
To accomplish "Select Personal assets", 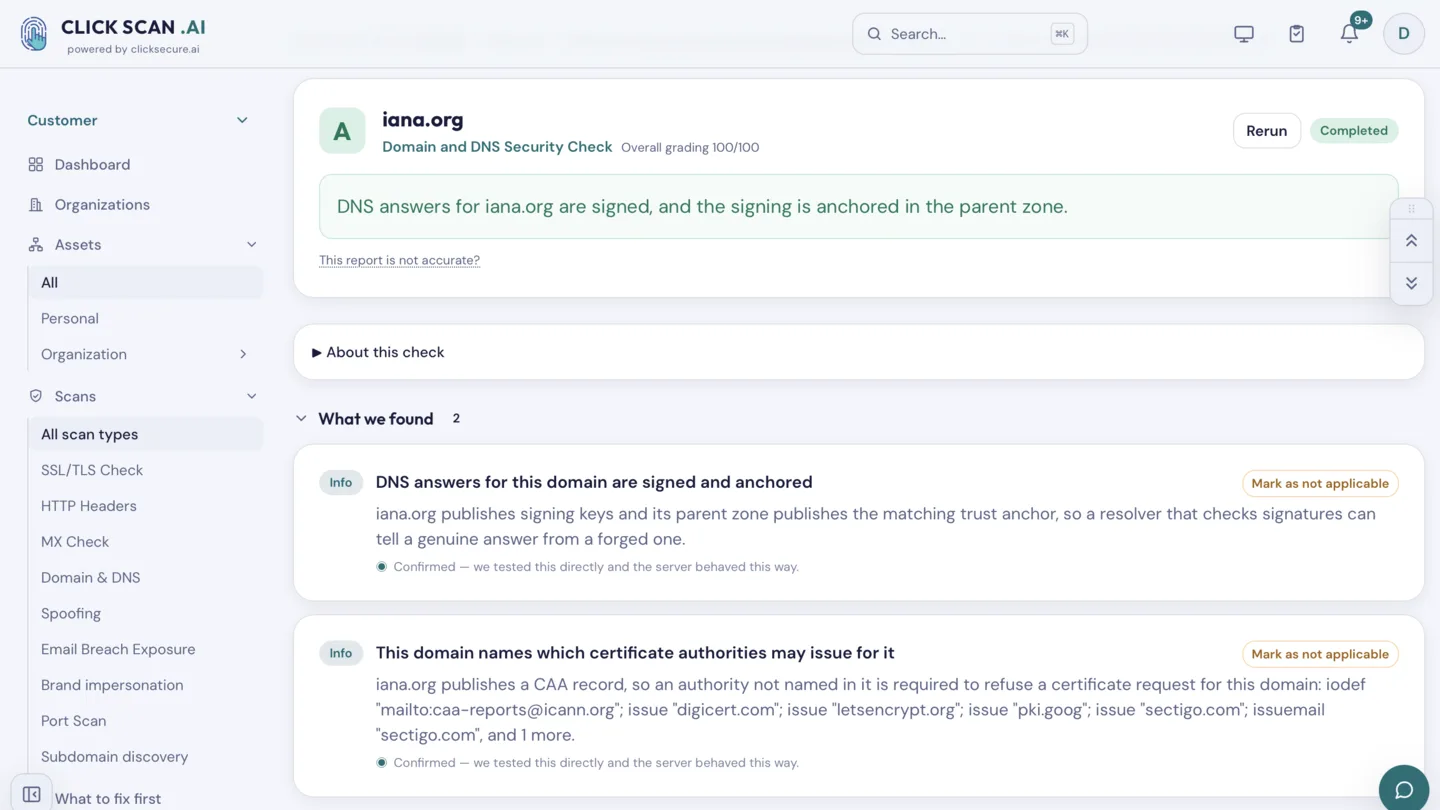I will point(70,319).
